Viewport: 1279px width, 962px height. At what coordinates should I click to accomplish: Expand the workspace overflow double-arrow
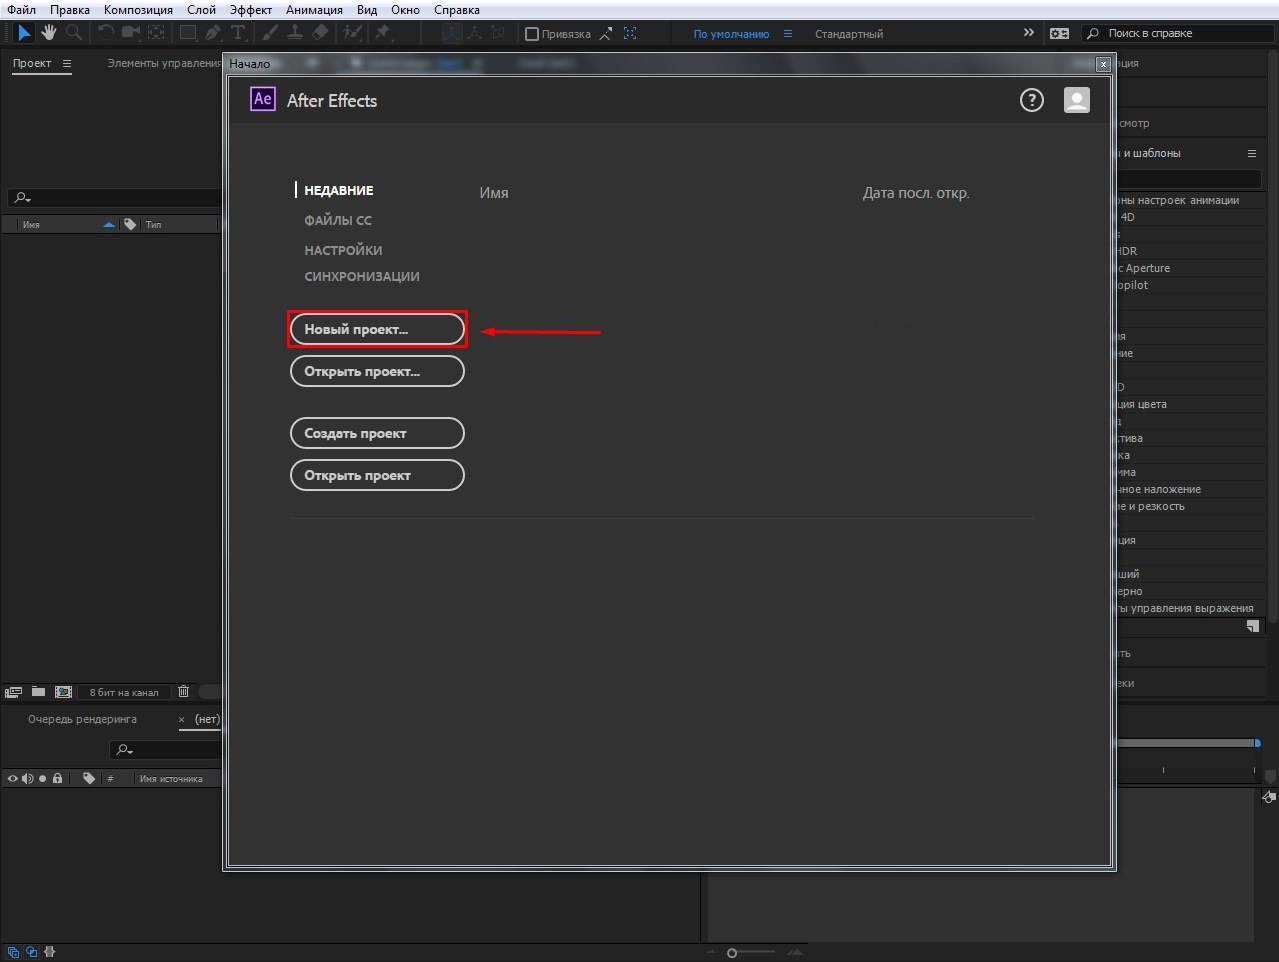click(x=1029, y=33)
